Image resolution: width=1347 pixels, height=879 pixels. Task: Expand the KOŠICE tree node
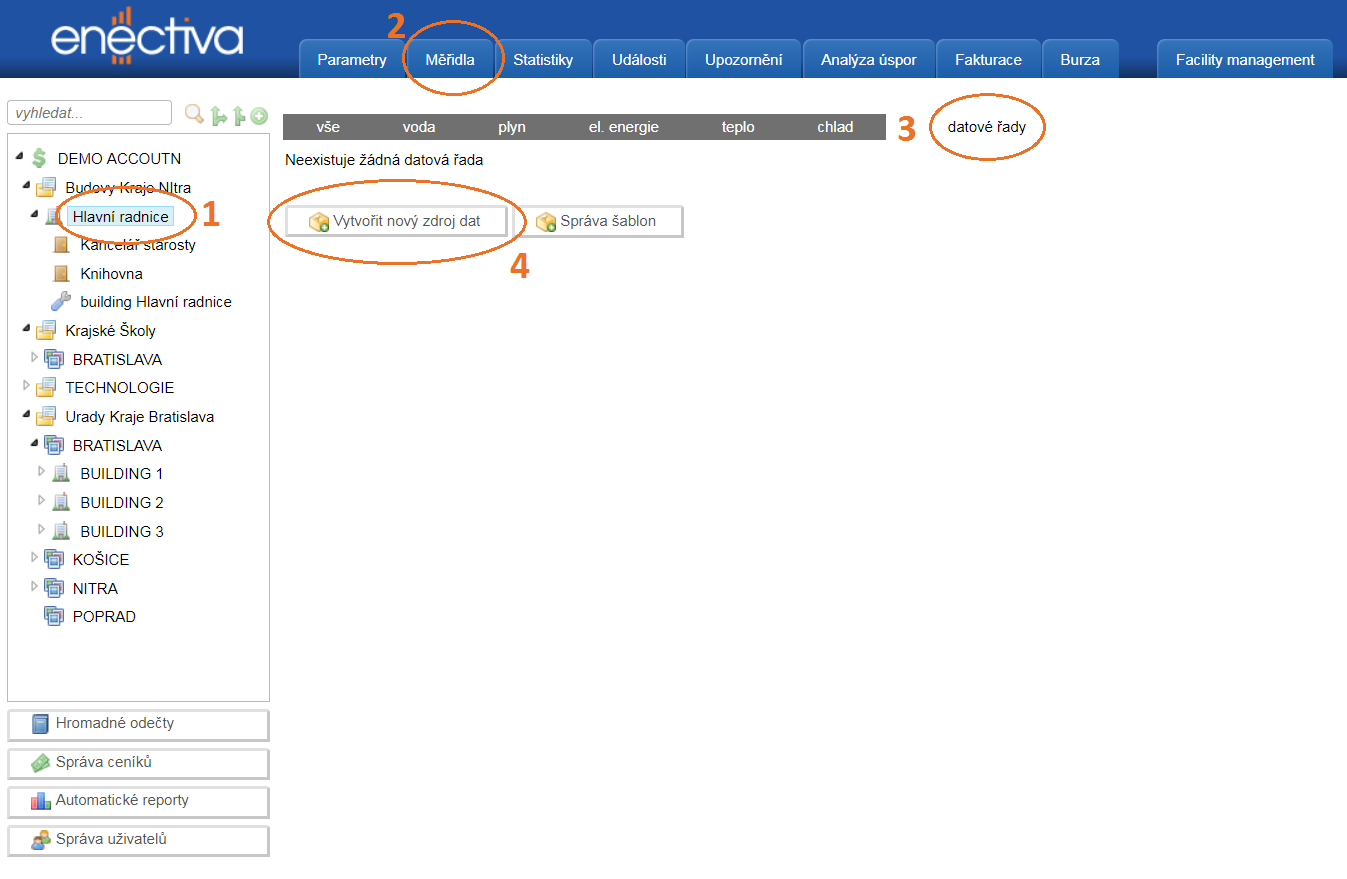(34, 558)
